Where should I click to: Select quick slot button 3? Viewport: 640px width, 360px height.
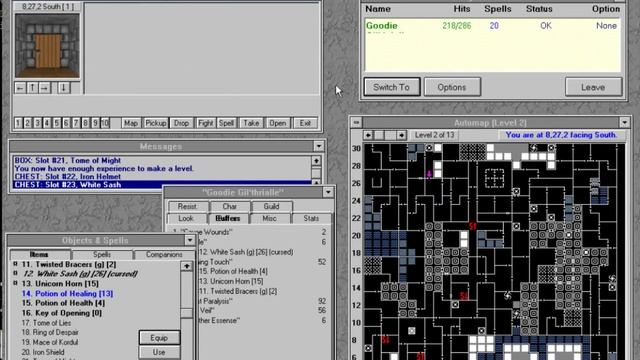(x=37, y=123)
